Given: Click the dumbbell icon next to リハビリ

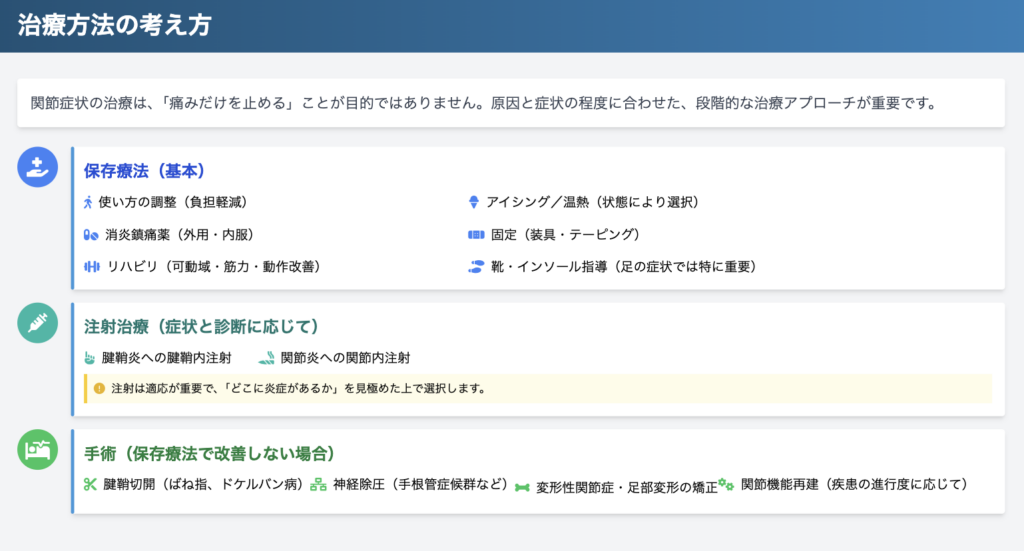Looking at the screenshot, I should pos(91,266).
